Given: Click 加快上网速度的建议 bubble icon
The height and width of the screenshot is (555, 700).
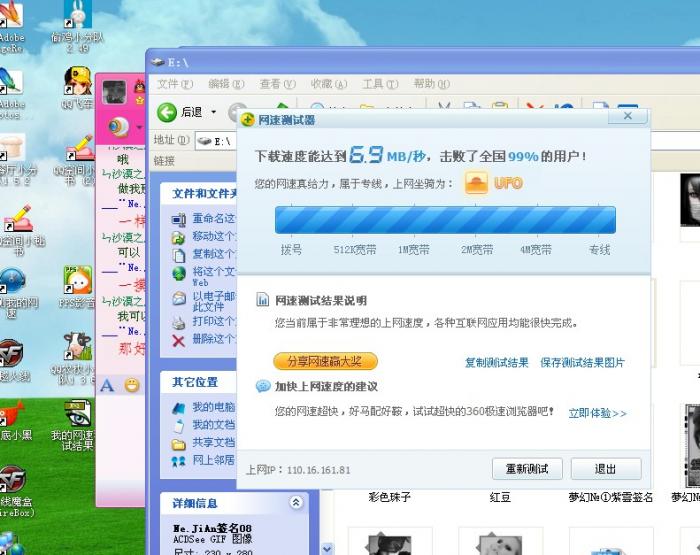Looking at the screenshot, I should click(x=262, y=386).
